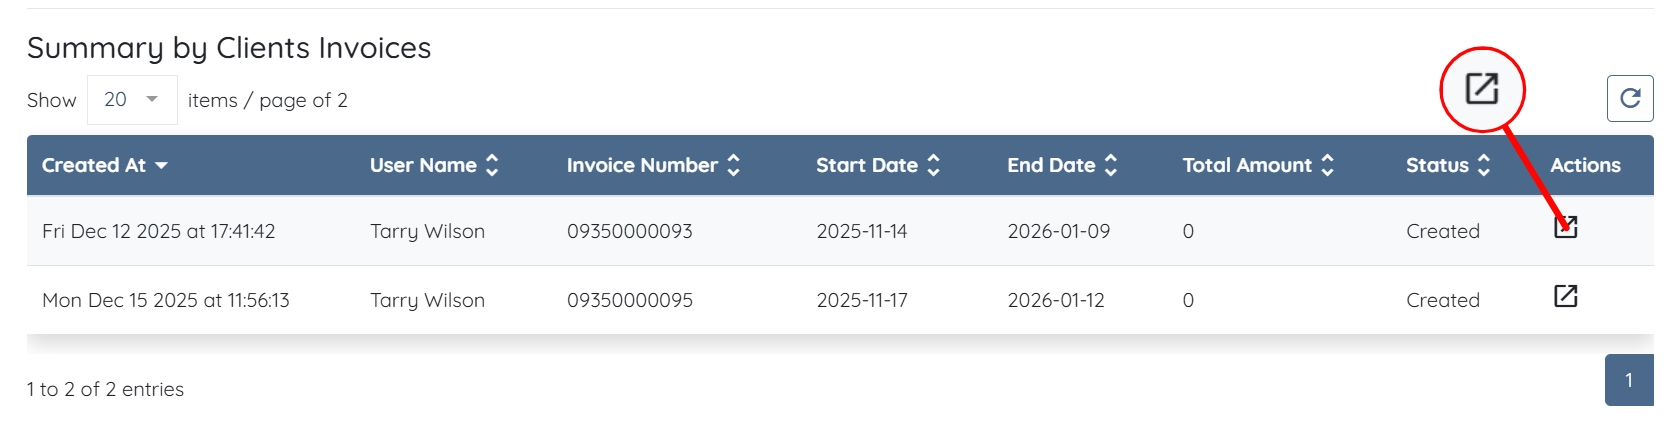Toggle Created At sort direction arrow
Image resolution: width=1673 pixels, height=438 pixels.
(x=162, y=166)
